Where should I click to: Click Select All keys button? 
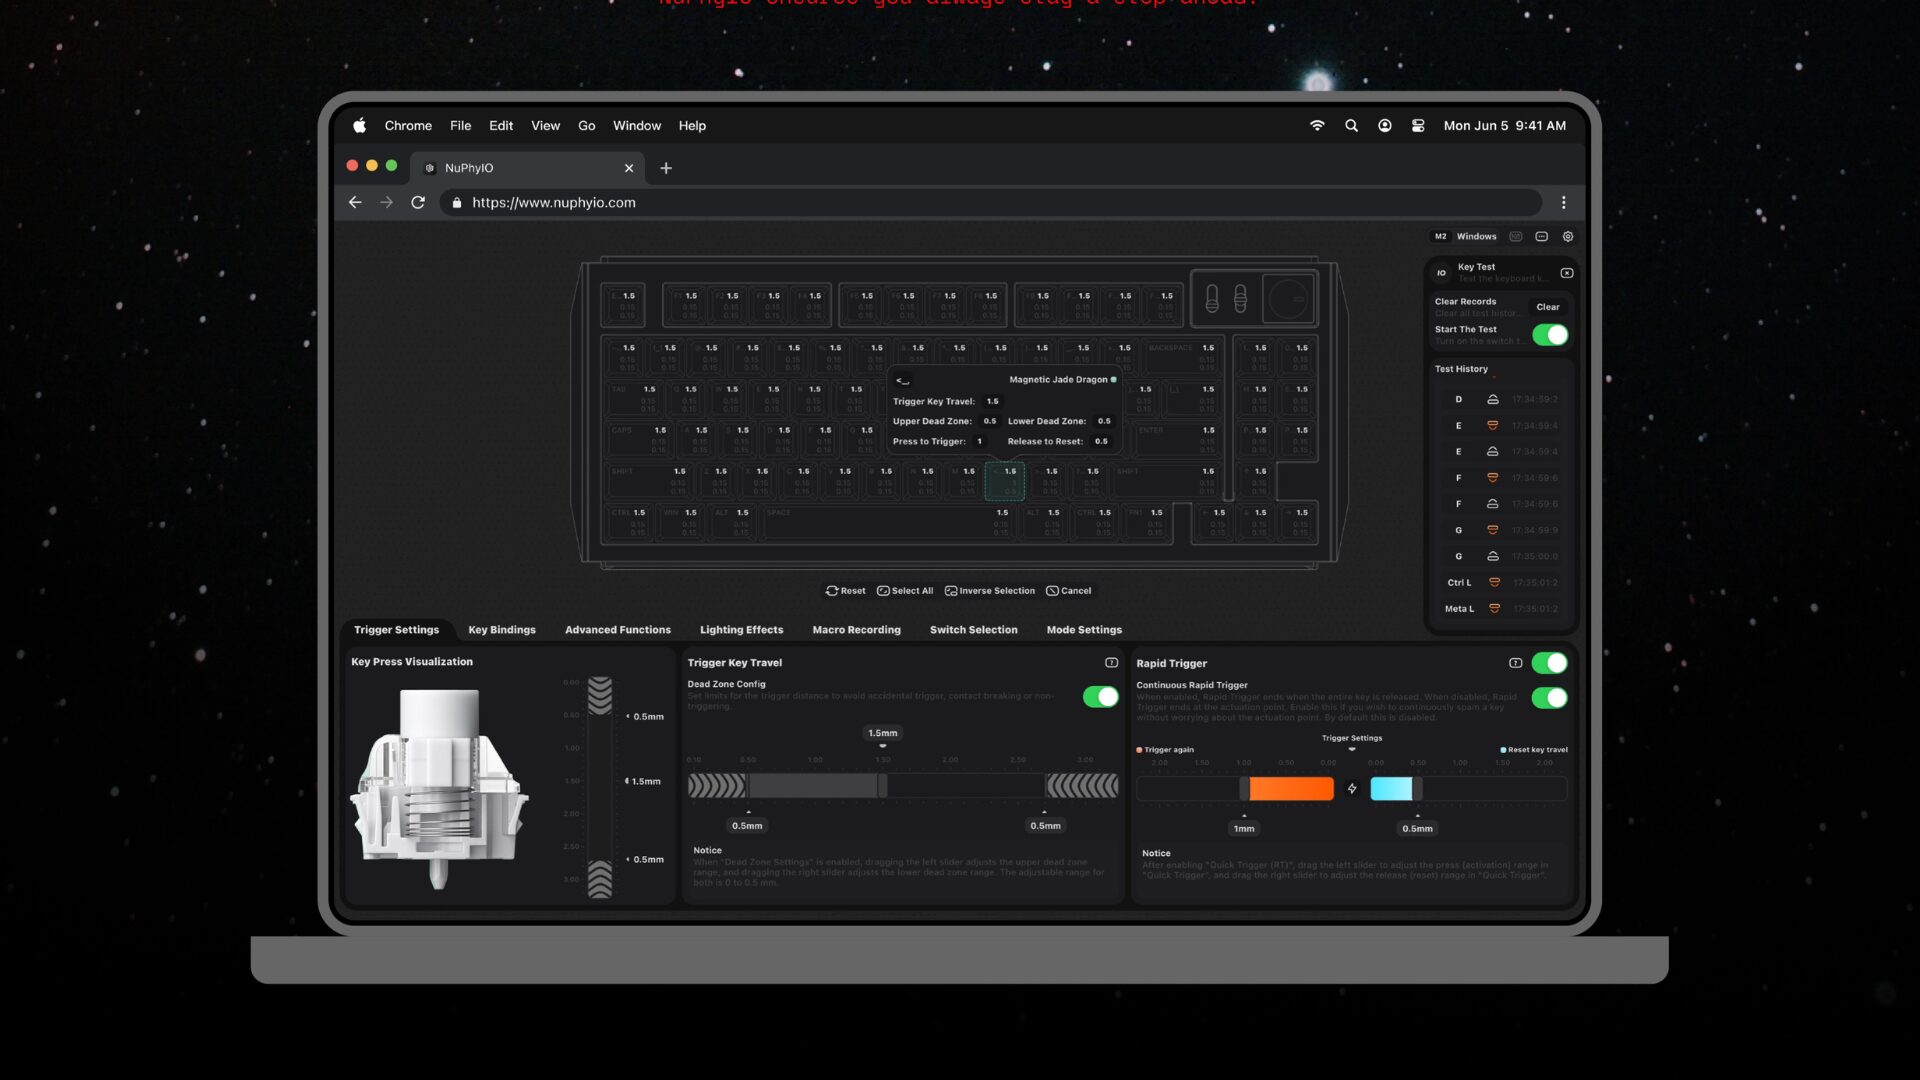pos(905,591)
